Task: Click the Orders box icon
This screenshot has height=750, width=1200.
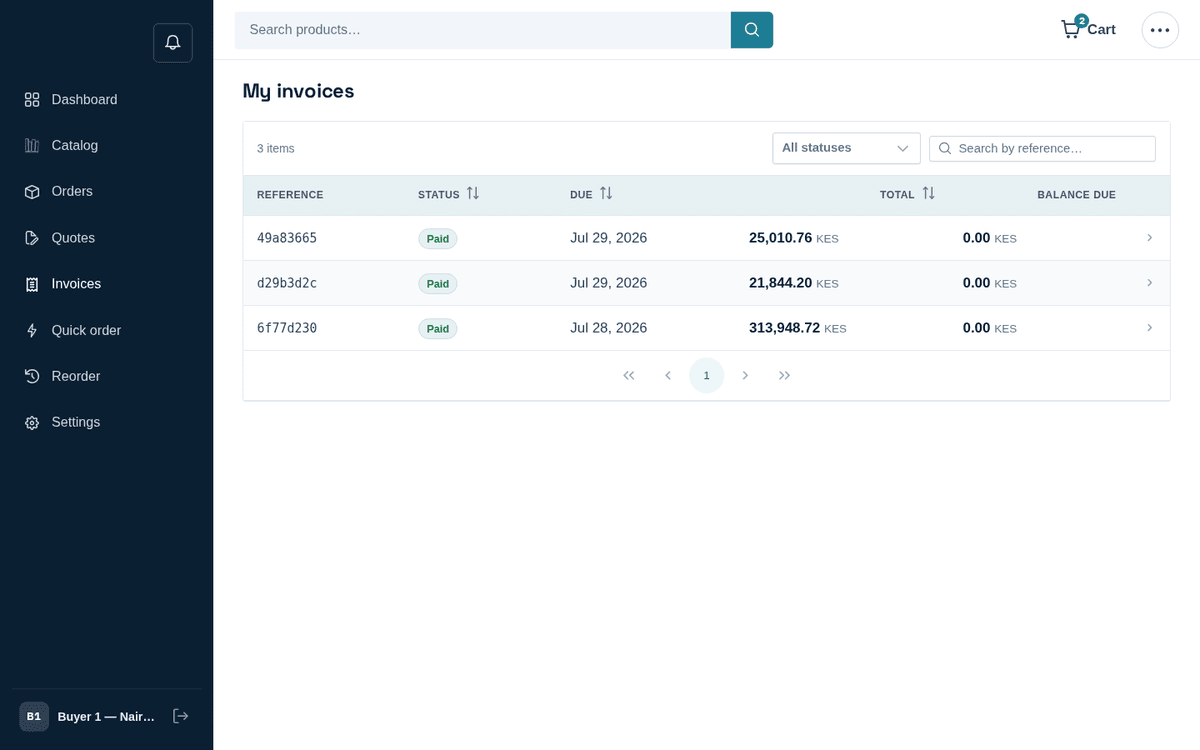Action: point(32,192)
